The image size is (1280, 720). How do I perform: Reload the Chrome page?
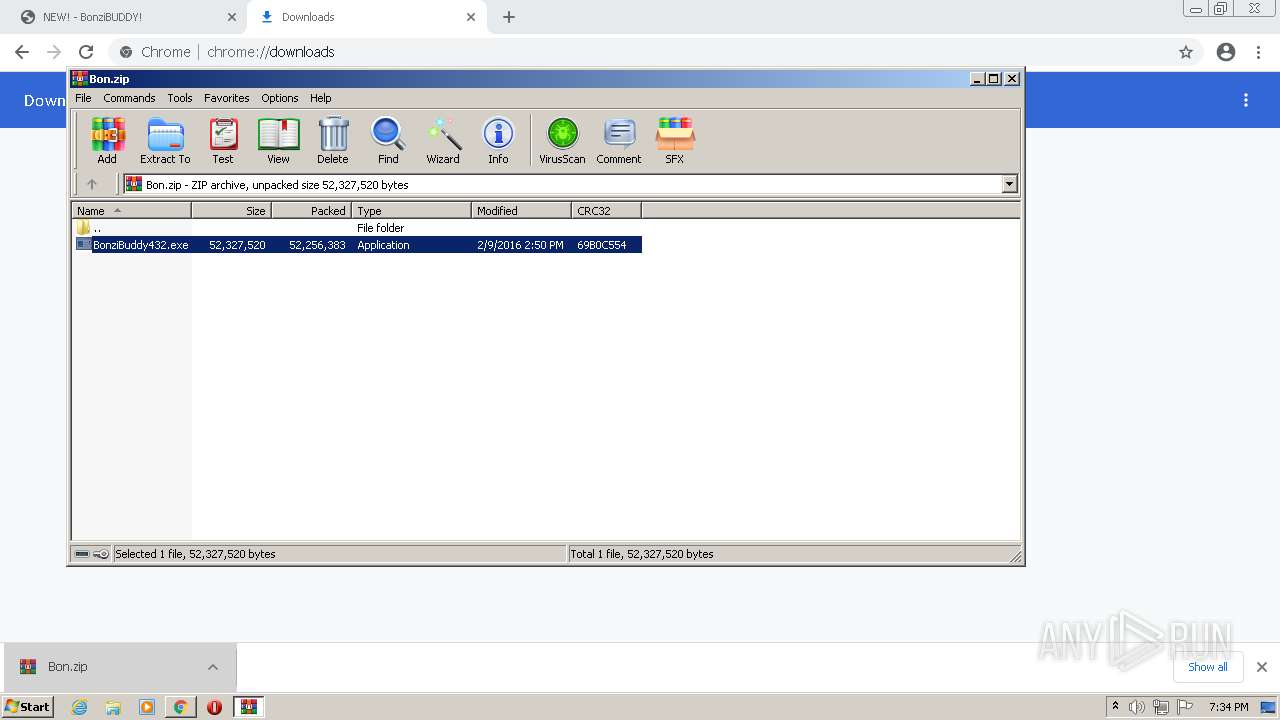click(86, 52)
